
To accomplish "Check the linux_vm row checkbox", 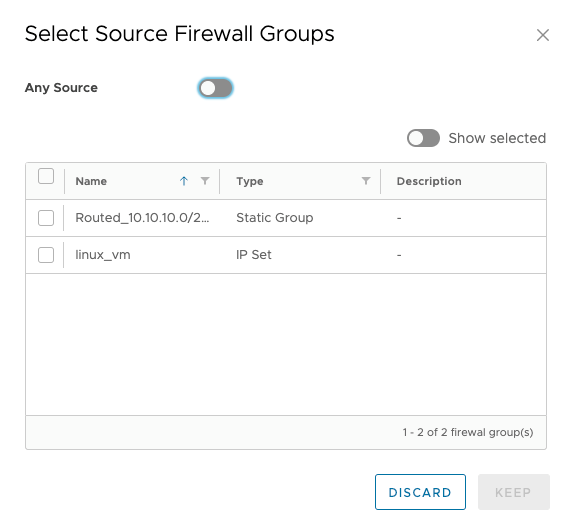I will (46, 255).
